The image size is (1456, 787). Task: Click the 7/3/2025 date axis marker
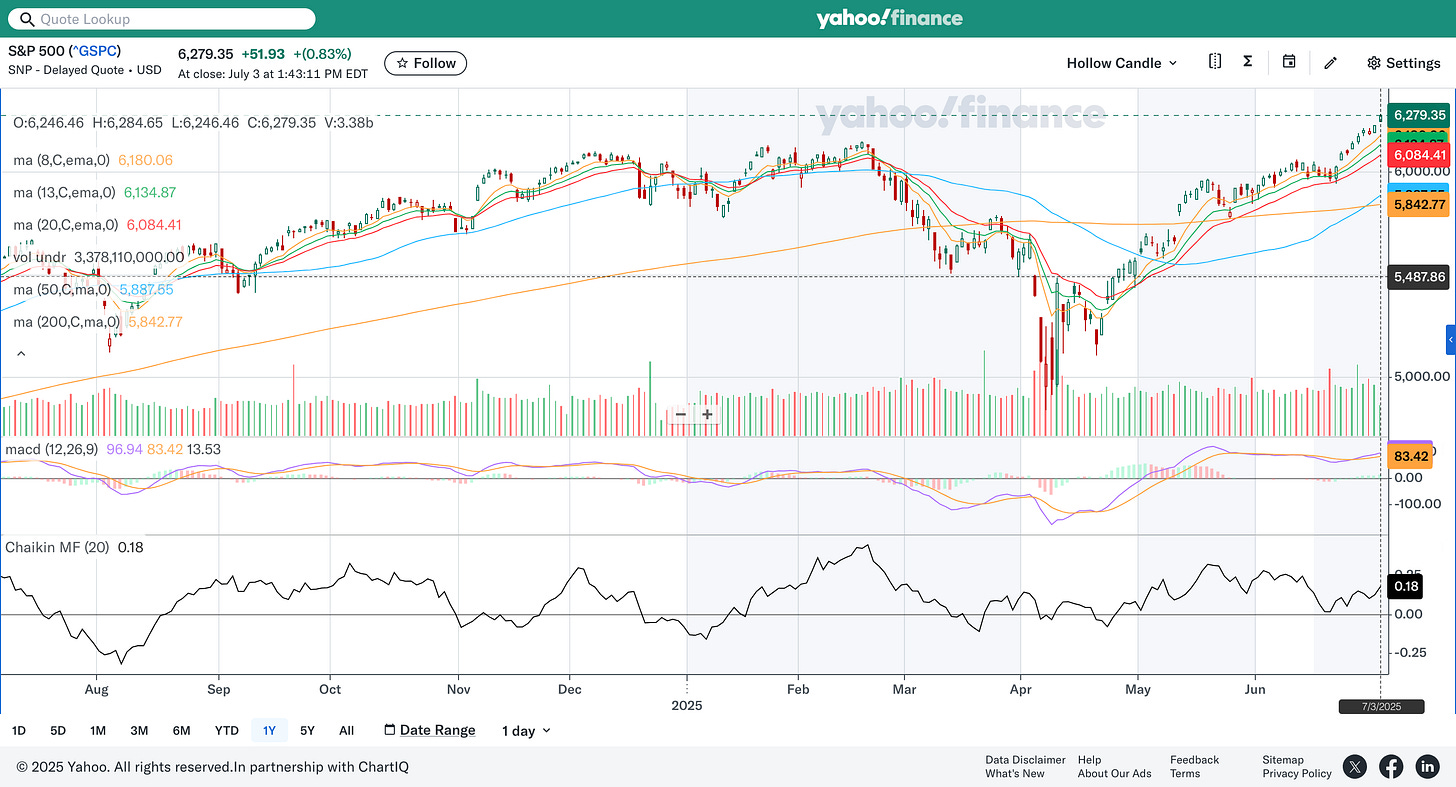tap(1381, 707)
